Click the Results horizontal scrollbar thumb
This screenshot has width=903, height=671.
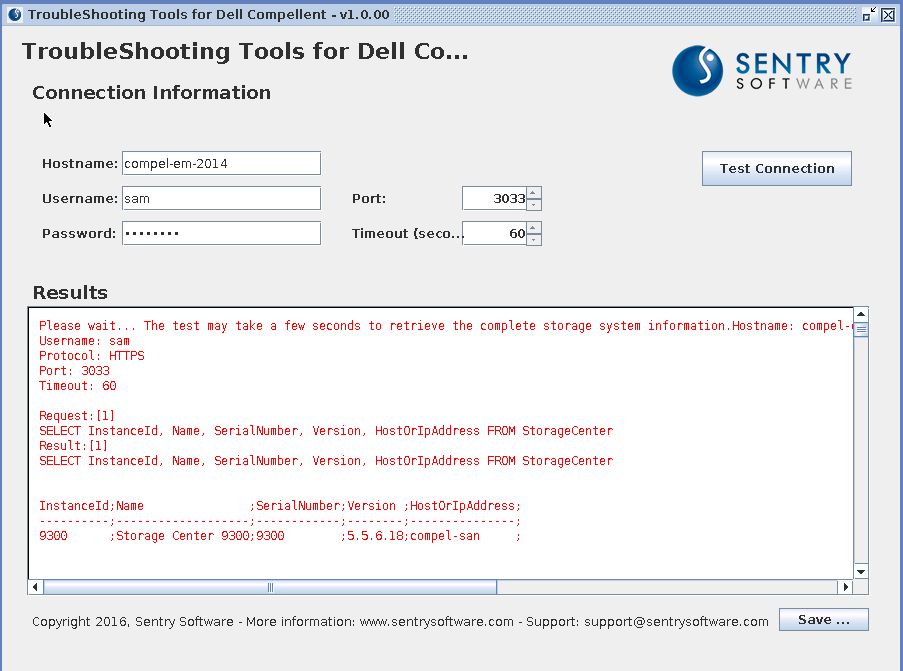[270, 587]
